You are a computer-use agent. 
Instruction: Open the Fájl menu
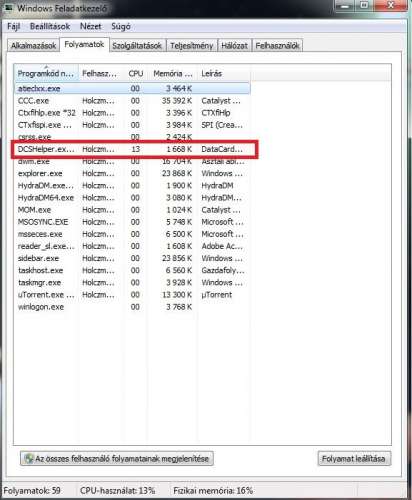(x=14, y=26)
